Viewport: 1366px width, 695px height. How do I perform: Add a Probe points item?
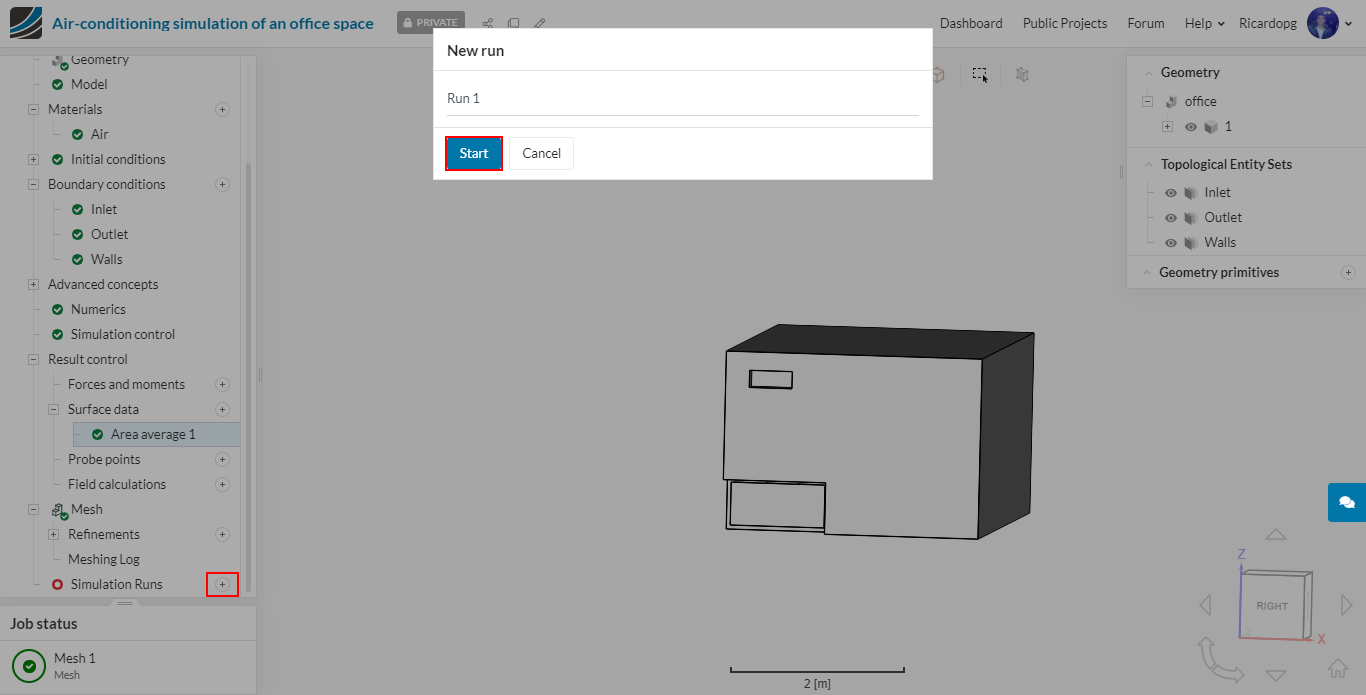222,459
